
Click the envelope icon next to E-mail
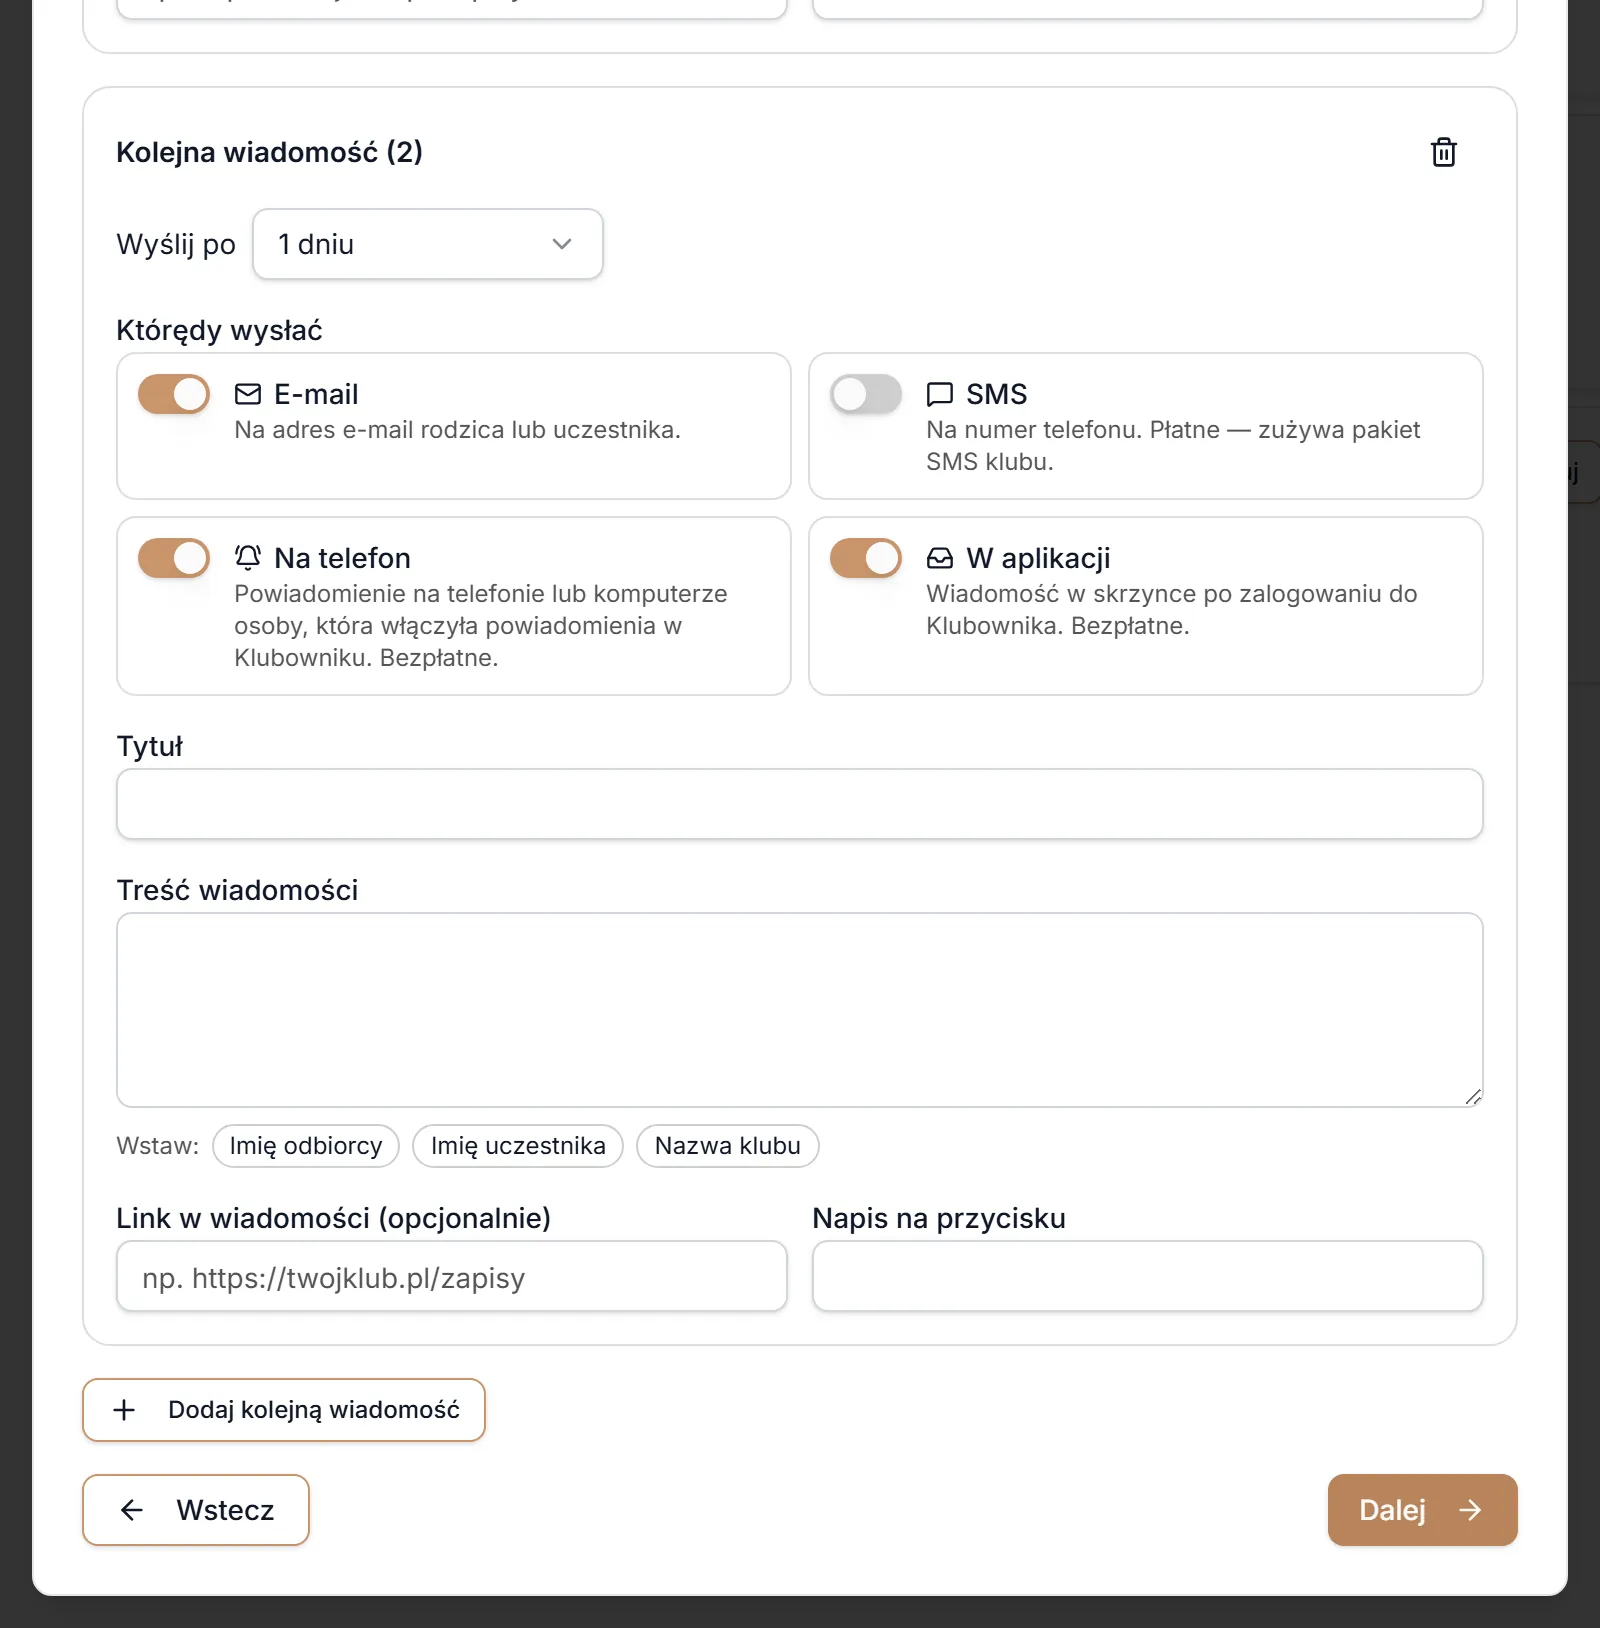coord(248,394)
